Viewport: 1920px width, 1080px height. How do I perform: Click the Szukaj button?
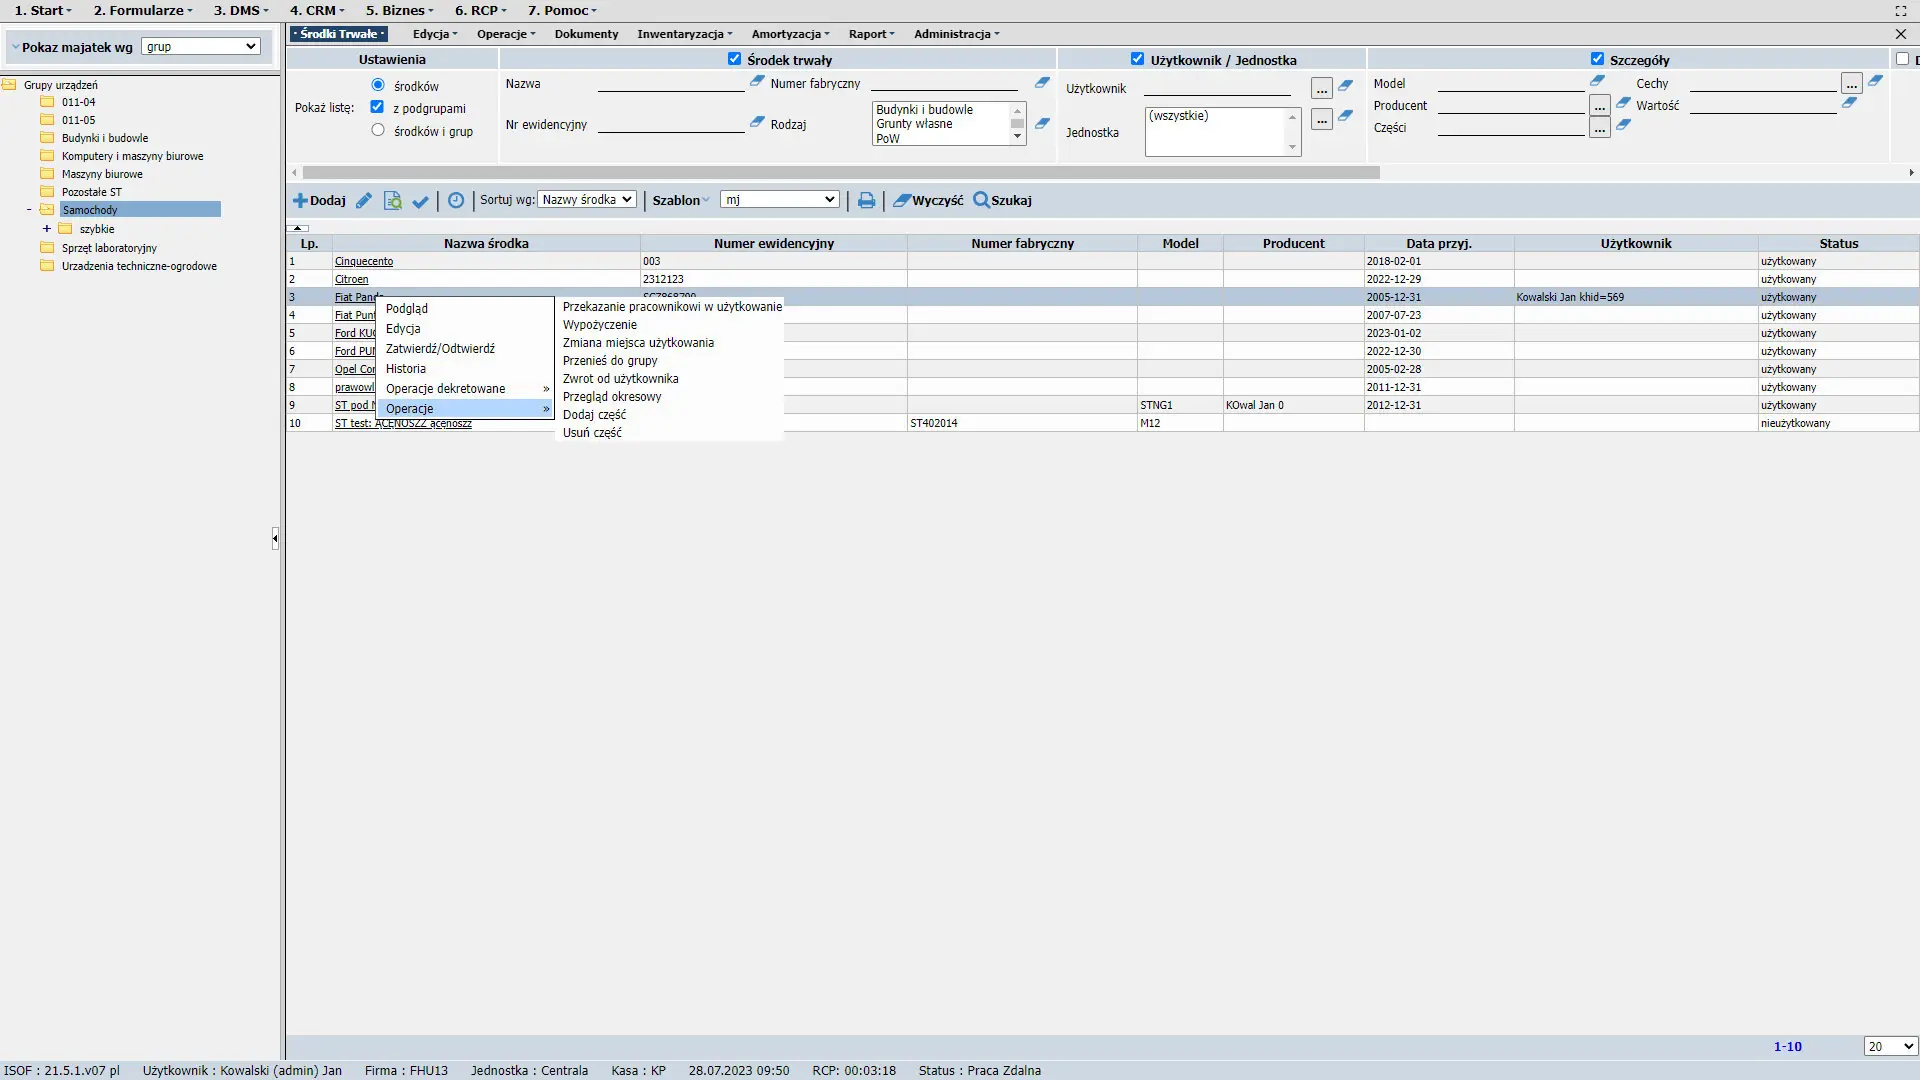(x=1002, y=201)
